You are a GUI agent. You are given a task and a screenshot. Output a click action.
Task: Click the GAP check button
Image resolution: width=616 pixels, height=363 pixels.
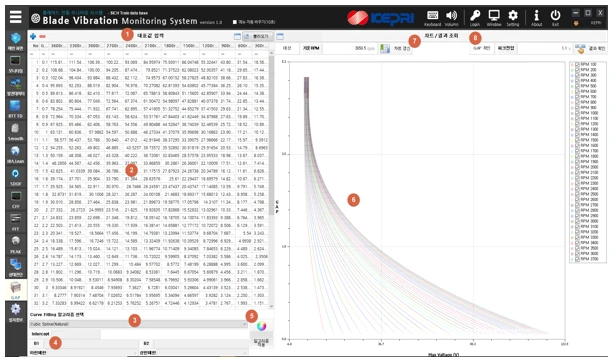point(482,48)
